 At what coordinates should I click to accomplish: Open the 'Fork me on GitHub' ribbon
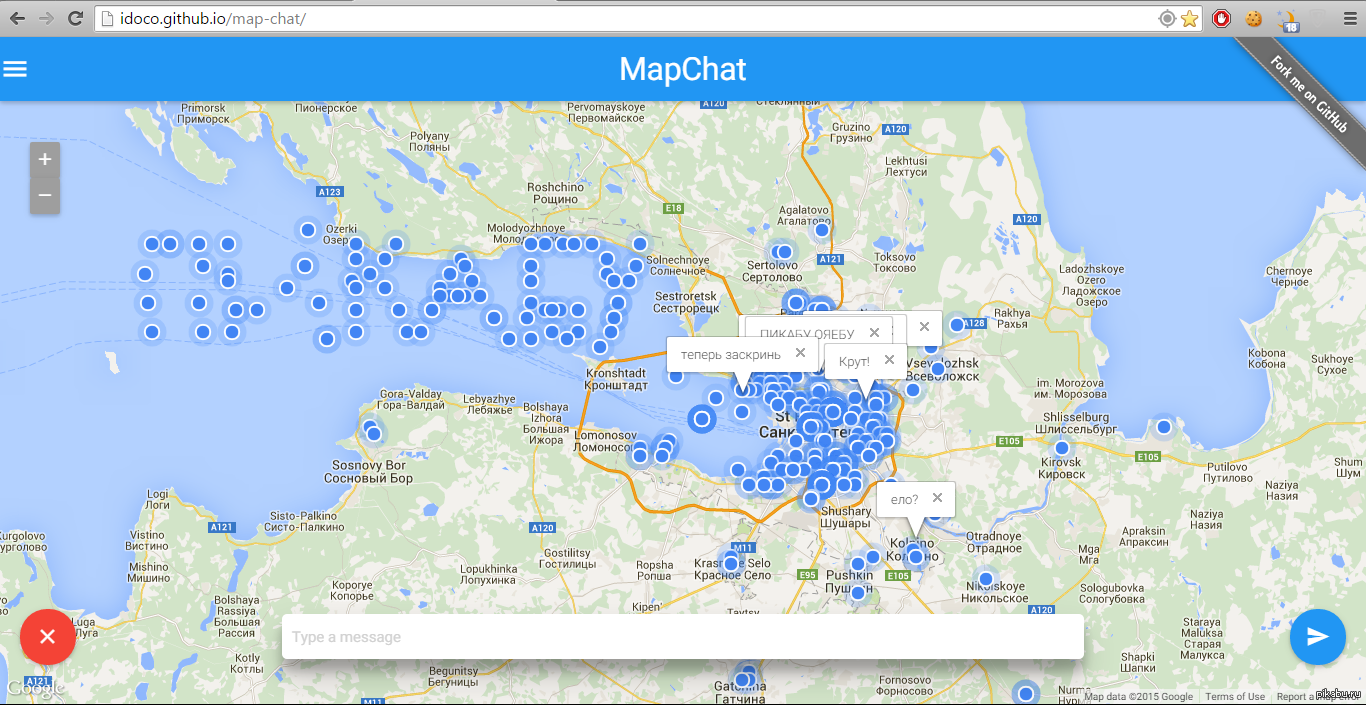click(1308, 92)
